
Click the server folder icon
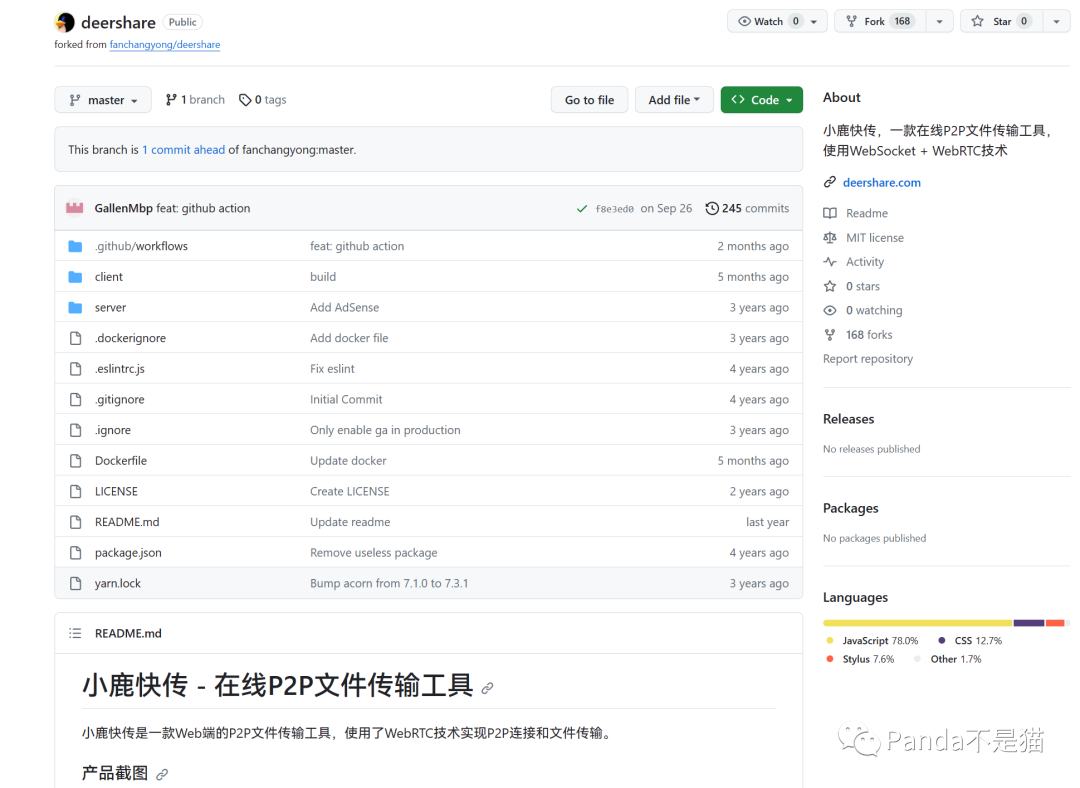point(76,308)
